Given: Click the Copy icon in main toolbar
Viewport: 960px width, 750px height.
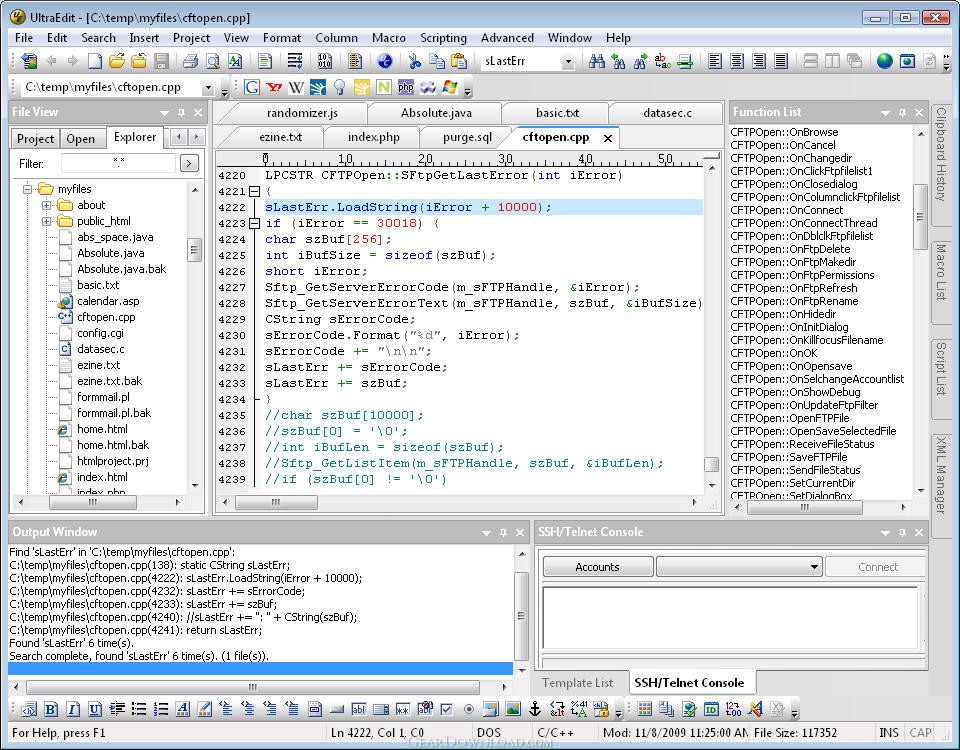Looking at the screenshot, I should point(437,61).
